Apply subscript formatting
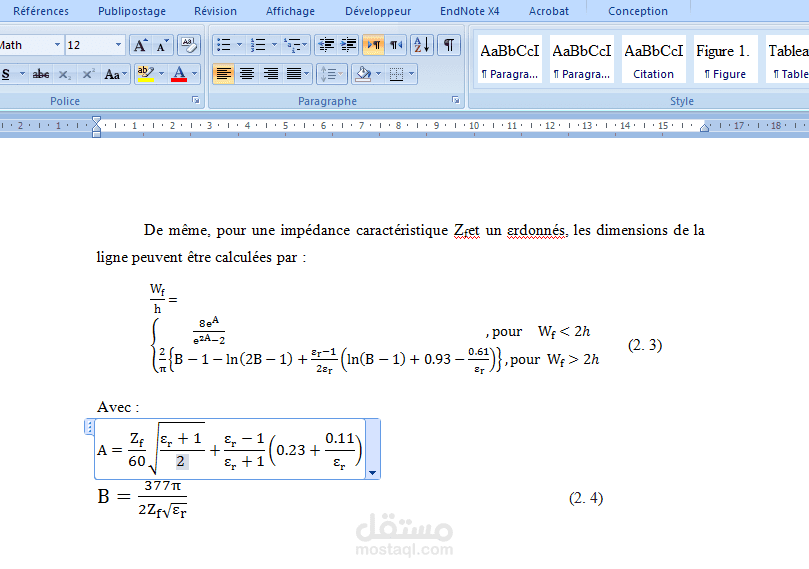 pyautogui.click(x=64, y=74)
